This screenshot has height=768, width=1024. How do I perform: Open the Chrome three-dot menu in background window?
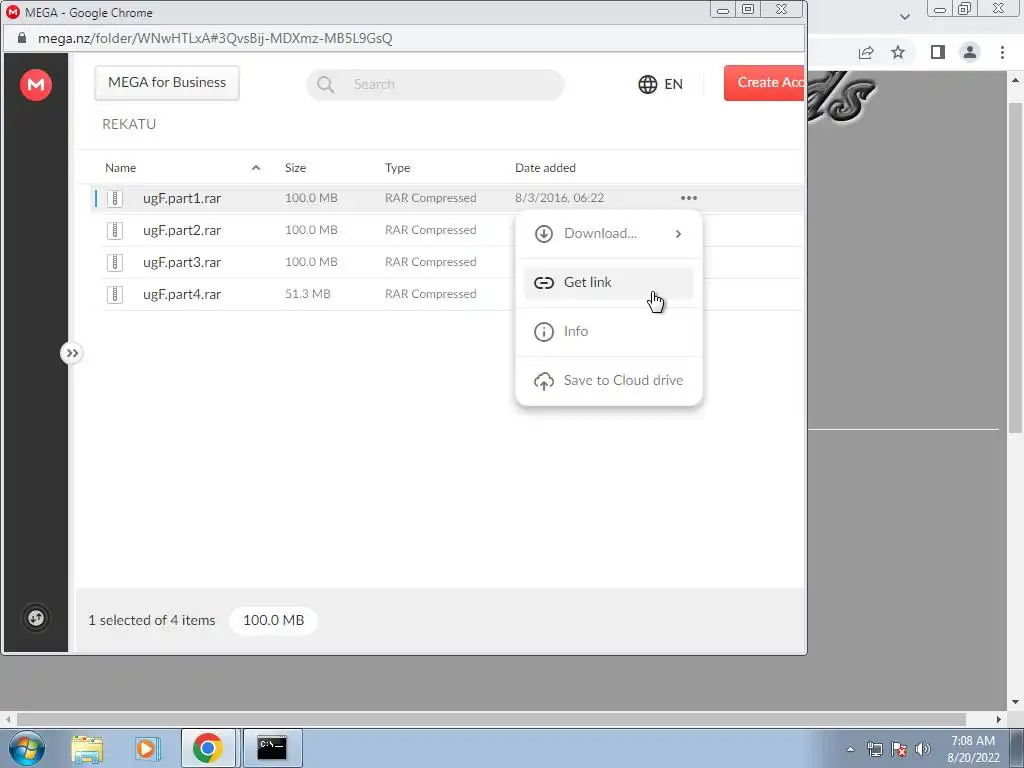pos(1002,52)
